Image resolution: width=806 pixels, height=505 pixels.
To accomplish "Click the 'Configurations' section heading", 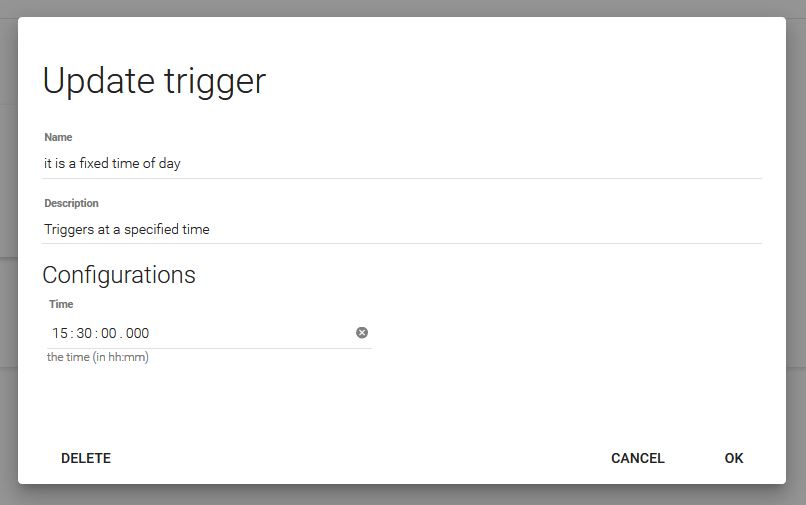I will click(x=119, y=275).
